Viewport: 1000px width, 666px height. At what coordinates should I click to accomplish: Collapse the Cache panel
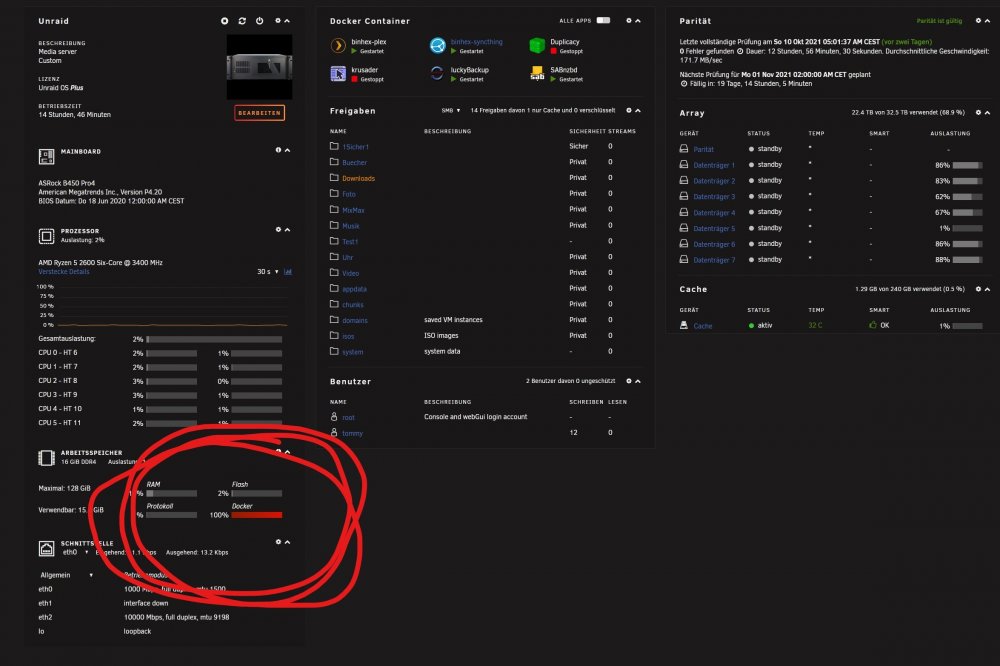[x=988, y=289]
